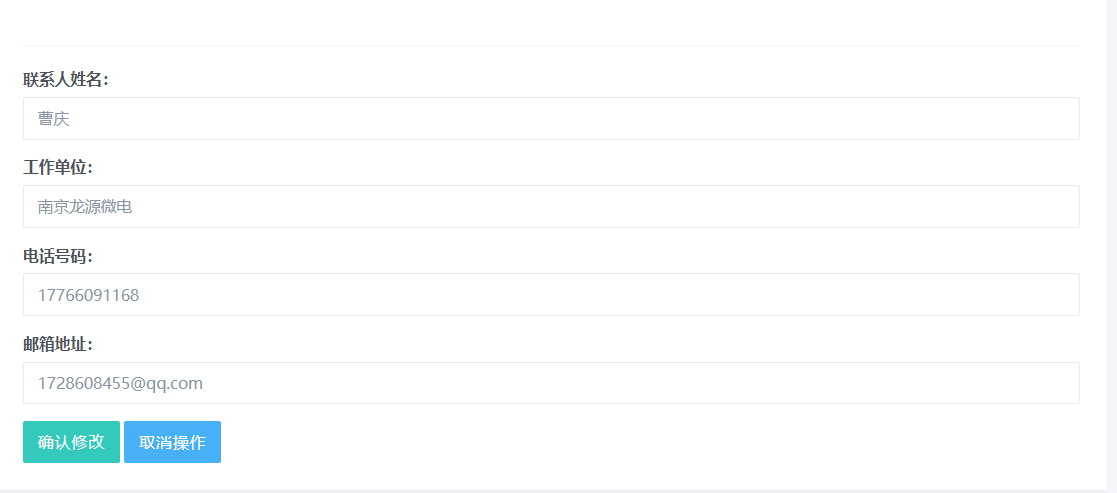Click the empty right end of the email field

(x=997, y=383)
